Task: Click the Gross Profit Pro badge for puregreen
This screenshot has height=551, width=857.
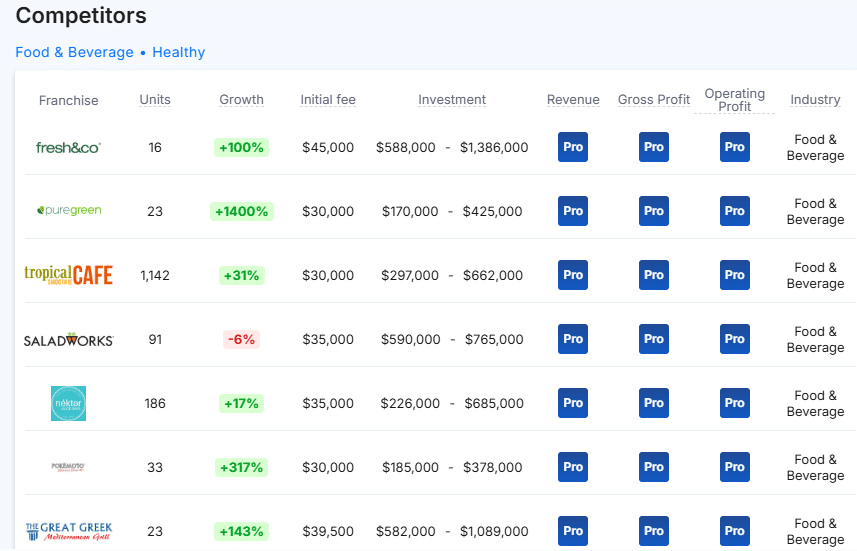Action: tap(654, 211)
